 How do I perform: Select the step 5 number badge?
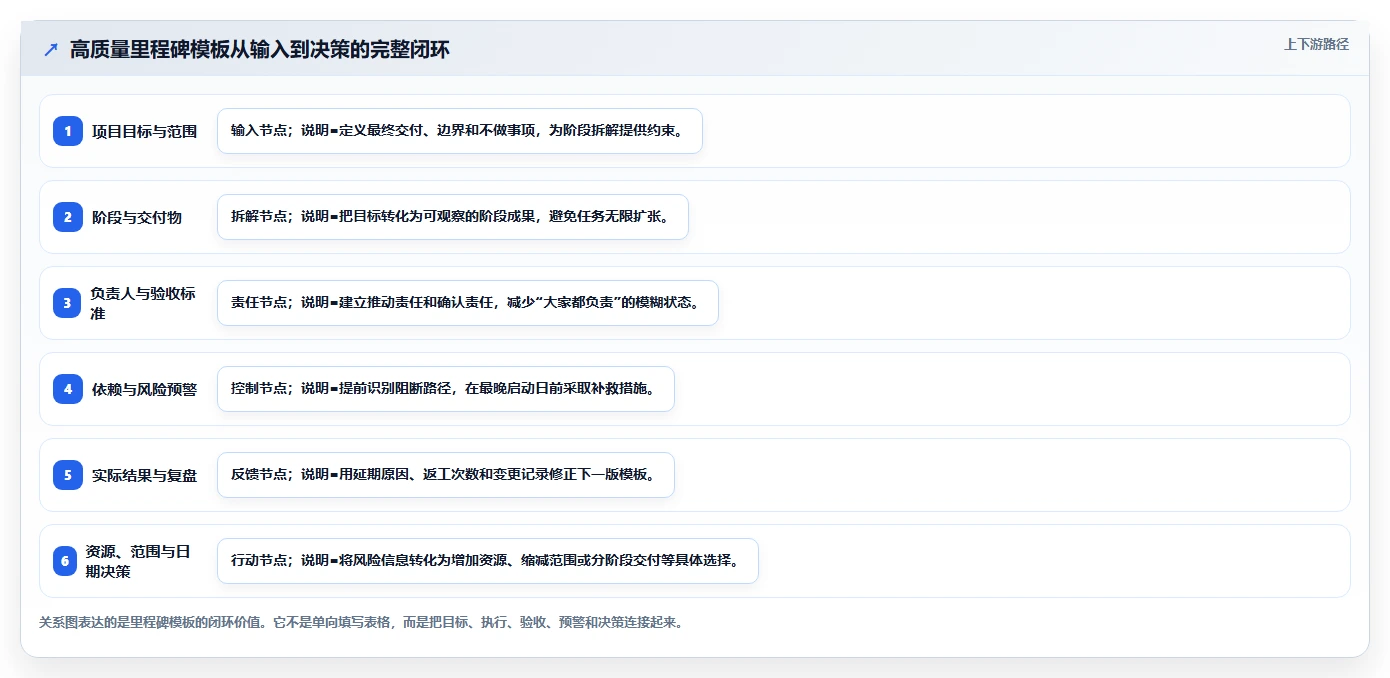click(x=68, y=475)
